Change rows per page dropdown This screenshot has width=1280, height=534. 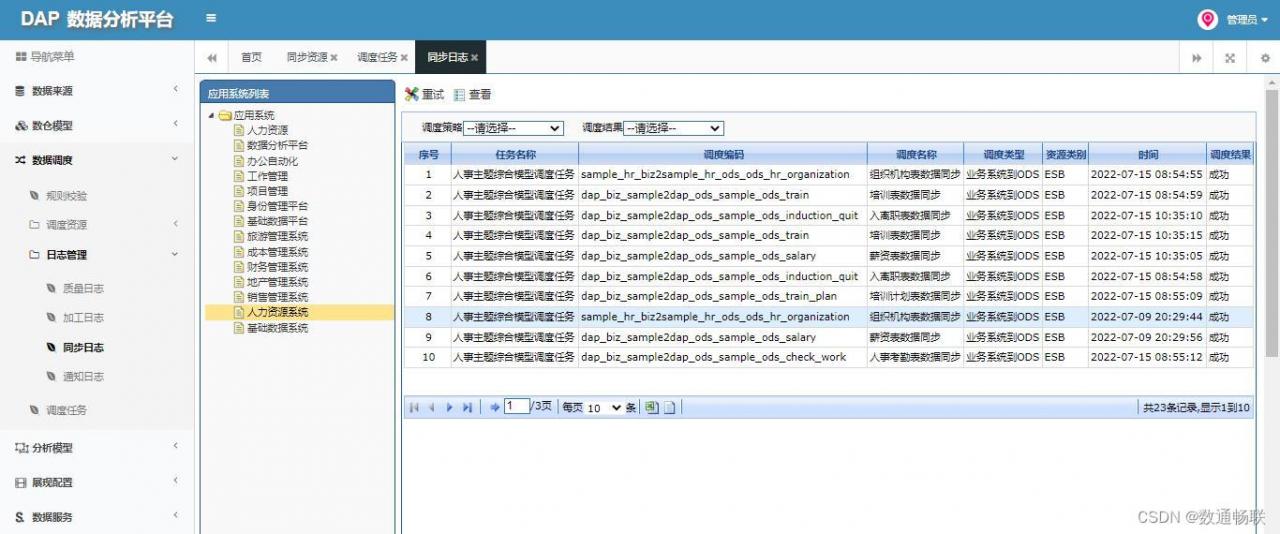click(x=604, y=408)
